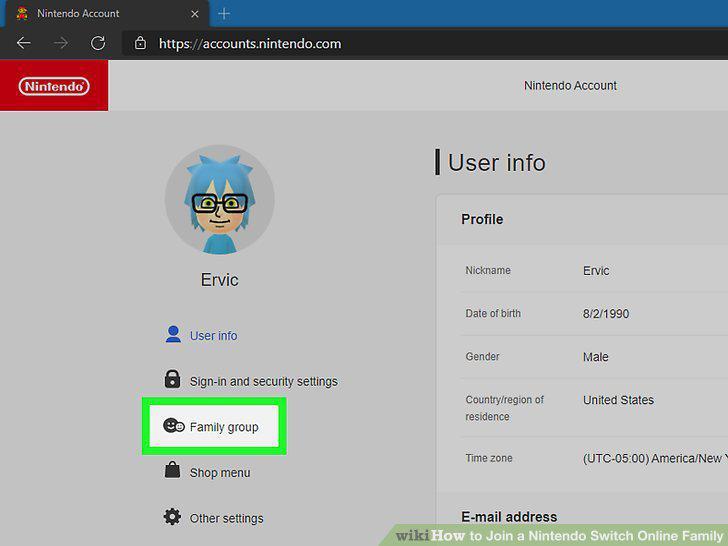The height and width of the screenshot is (546, 728).
Task: Open the Shop menu item
Action: pyautogui.click(x=220, y=473)
